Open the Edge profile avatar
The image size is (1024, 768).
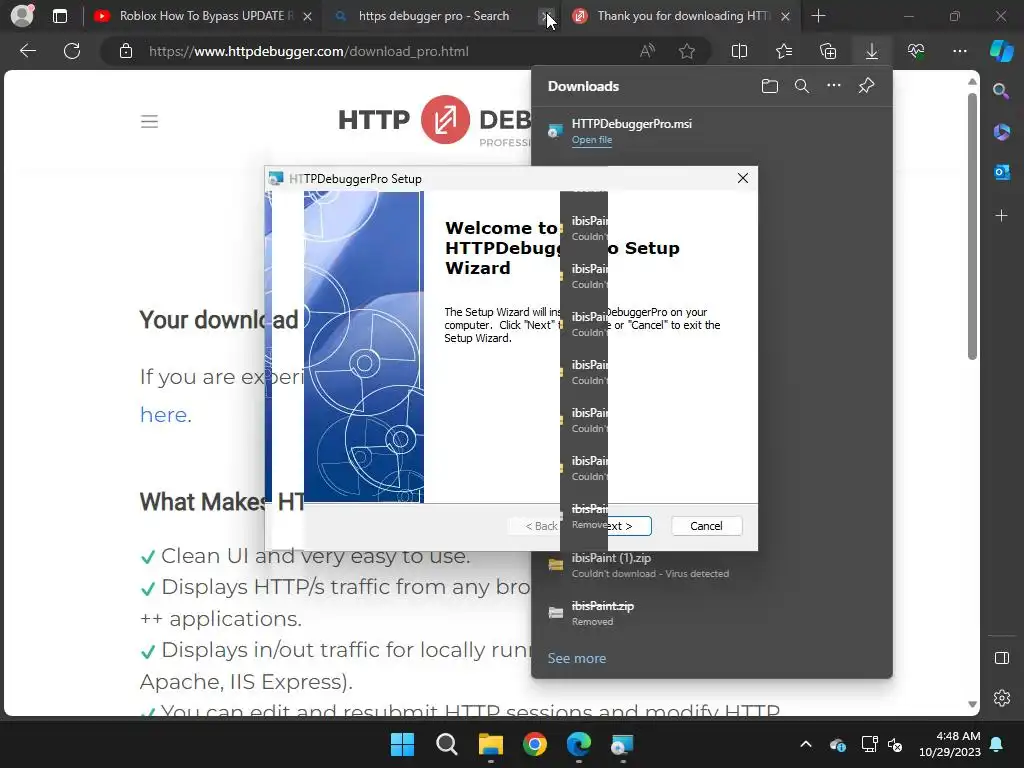click(x=22, y=16)
